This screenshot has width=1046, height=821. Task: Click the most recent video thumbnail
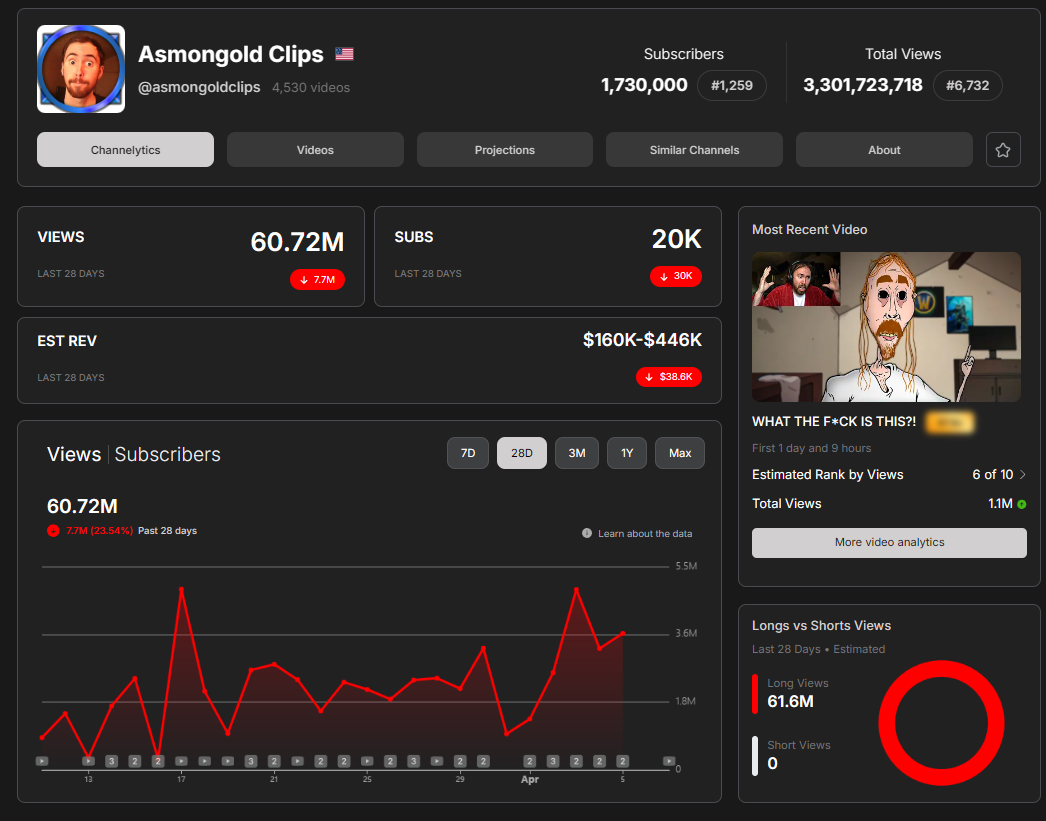coord(886,327)
